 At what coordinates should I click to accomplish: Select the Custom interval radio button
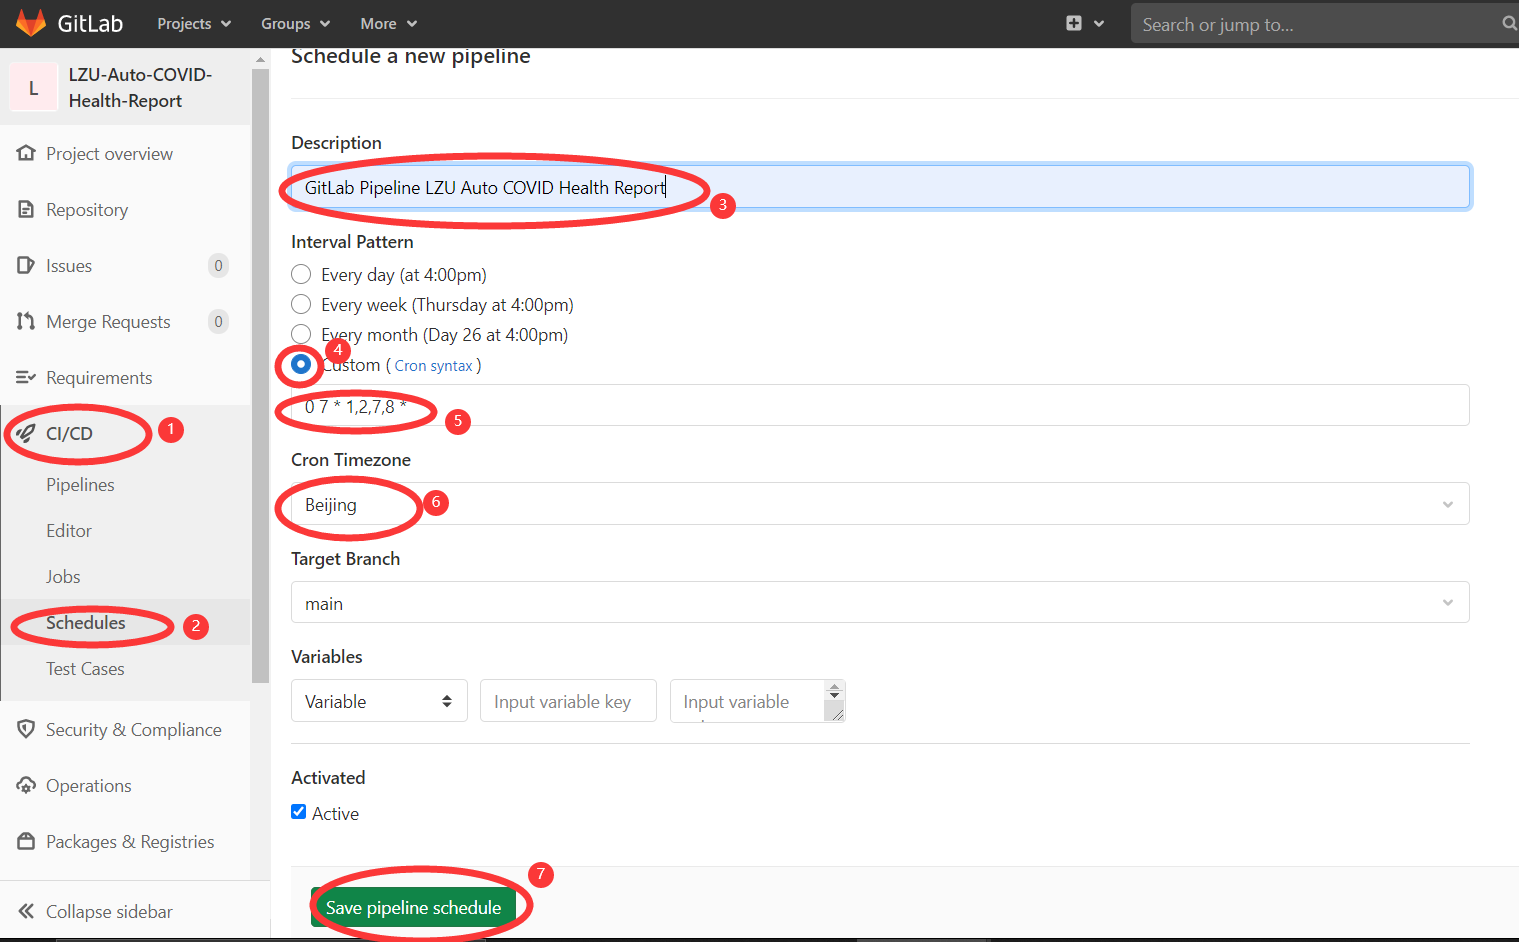301,364
